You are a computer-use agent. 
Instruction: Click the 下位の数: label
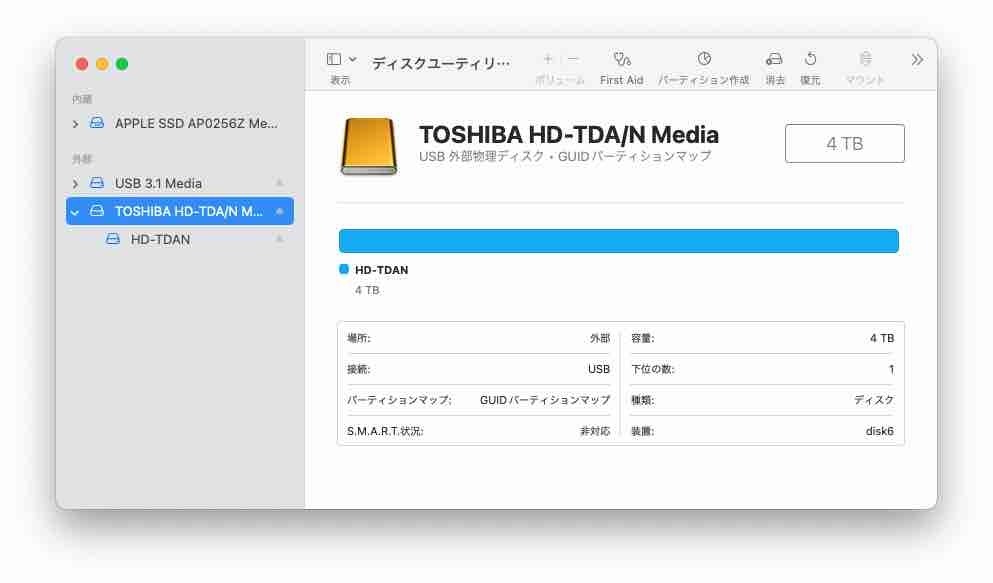click(653, 369)
